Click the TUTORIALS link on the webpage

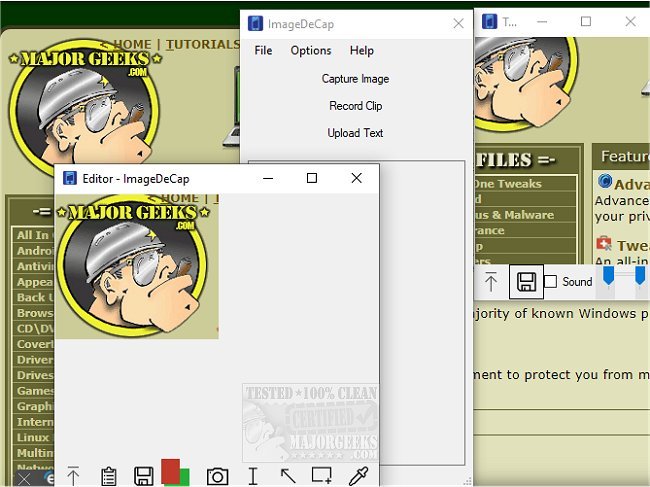203,44
